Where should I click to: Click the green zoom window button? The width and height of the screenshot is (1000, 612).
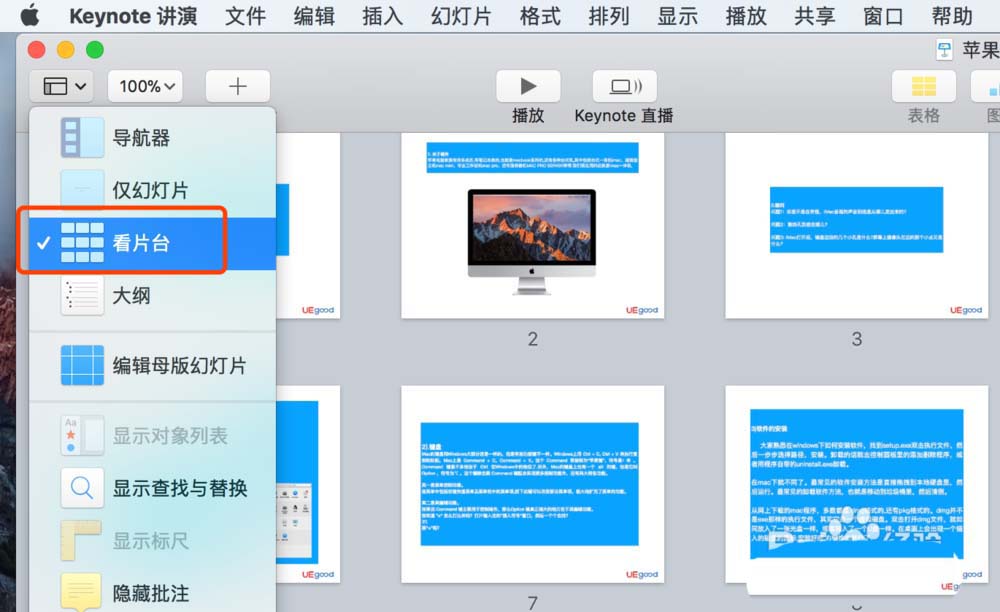click(95, 50)
